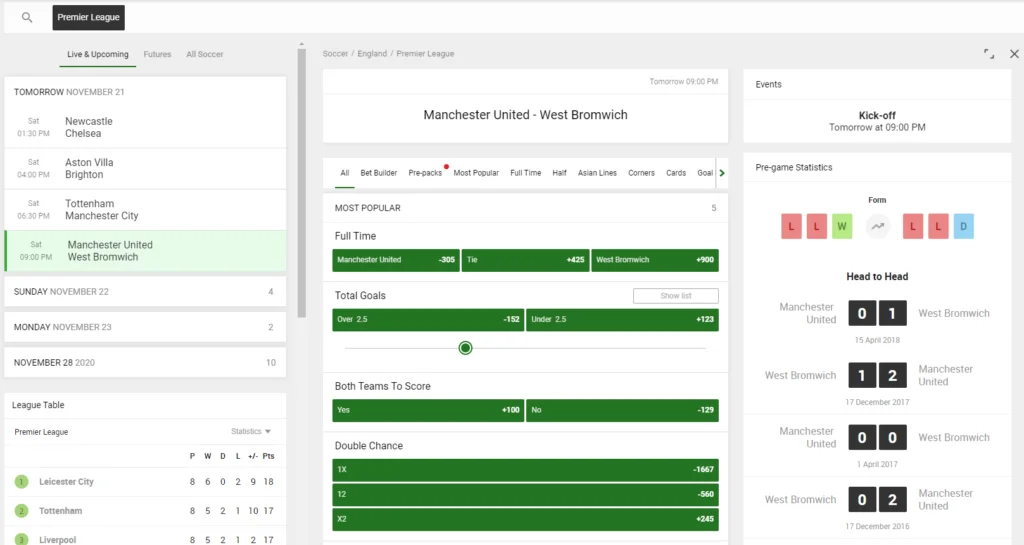Select Both Teams To Score Yes
The width and height of the screenshot is (1024, 545).
(428, 411)
